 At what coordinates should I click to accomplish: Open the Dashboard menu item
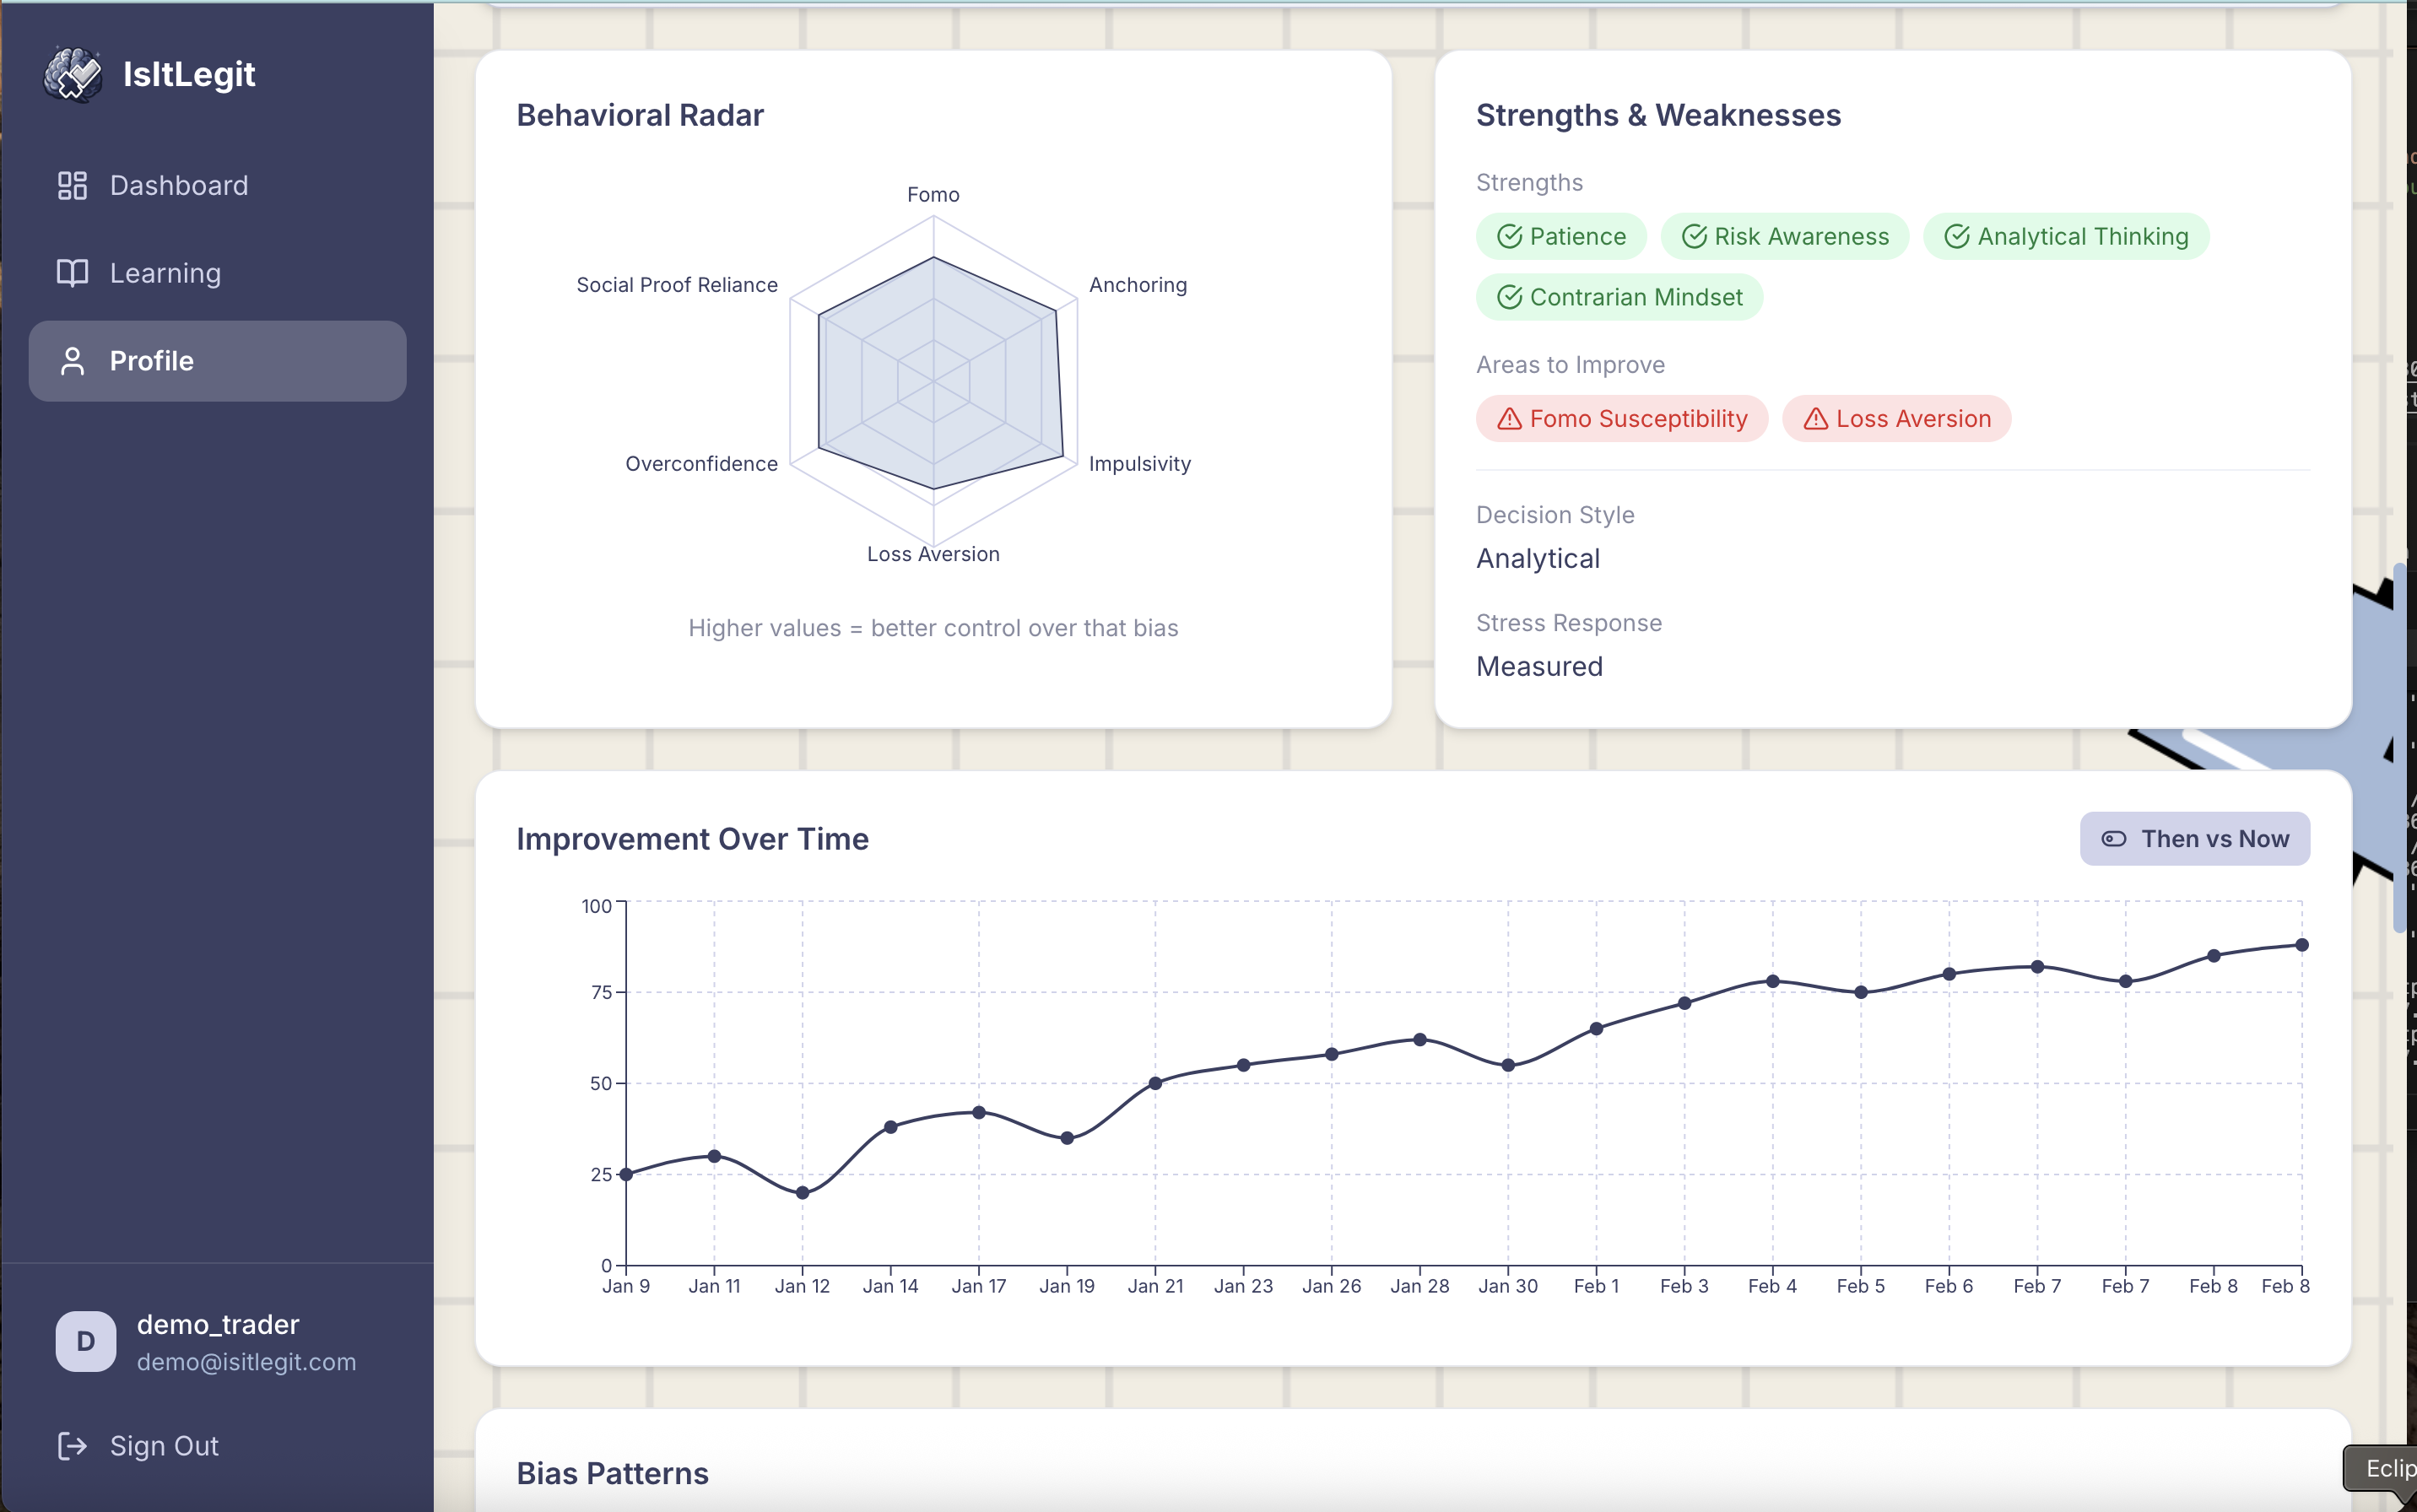click(179, 186)
